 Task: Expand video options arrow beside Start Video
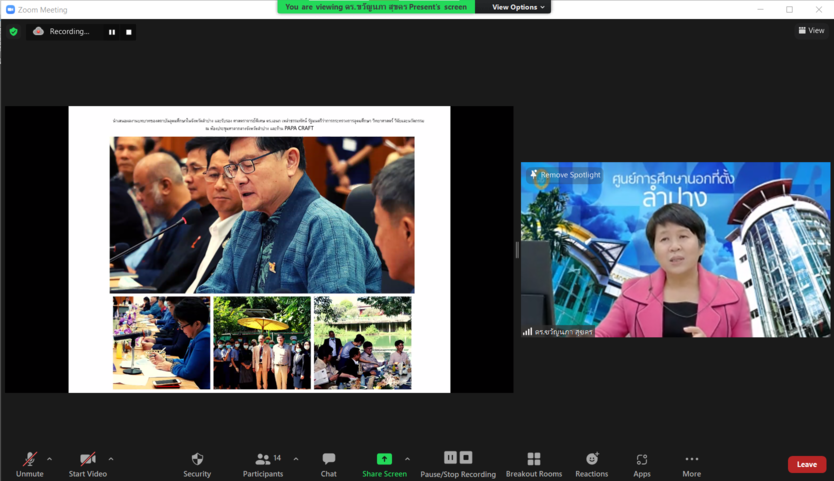click(111, 459)
